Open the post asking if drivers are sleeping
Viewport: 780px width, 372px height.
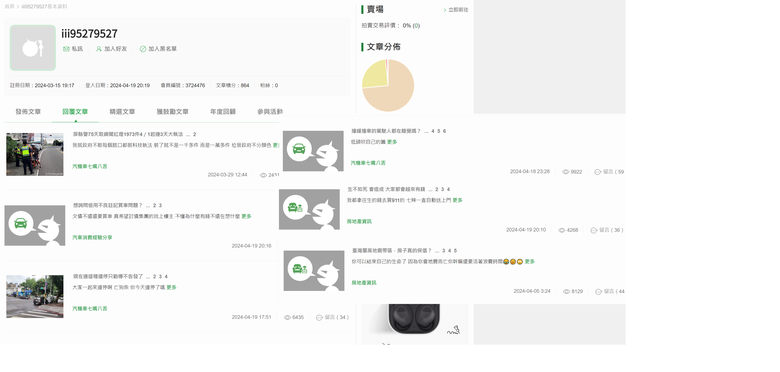386,131
